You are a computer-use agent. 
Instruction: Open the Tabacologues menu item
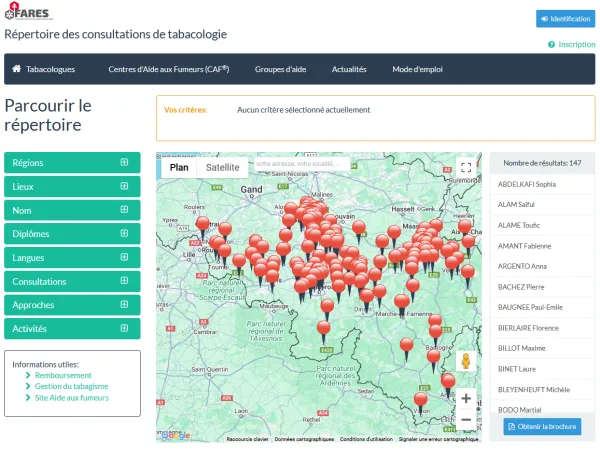click(50, 69)
